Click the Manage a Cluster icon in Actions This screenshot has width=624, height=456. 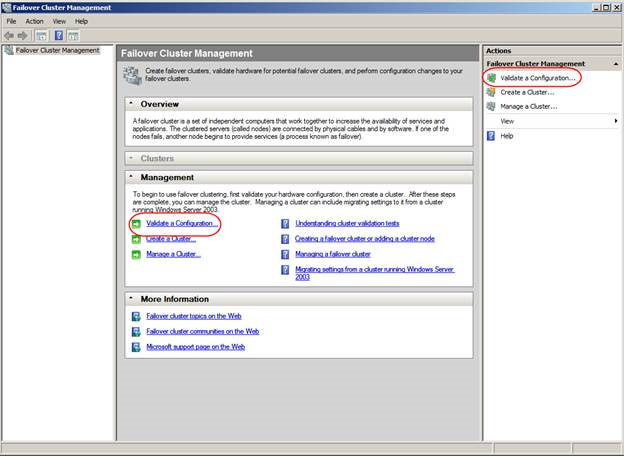pyautogui.click(x=491, y=106)
